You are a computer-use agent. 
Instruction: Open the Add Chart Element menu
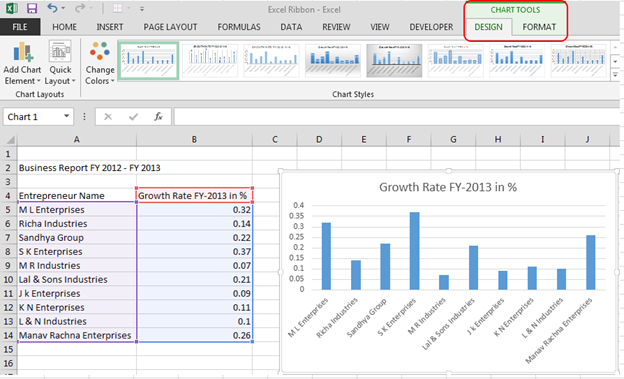[x=22, y=63]
